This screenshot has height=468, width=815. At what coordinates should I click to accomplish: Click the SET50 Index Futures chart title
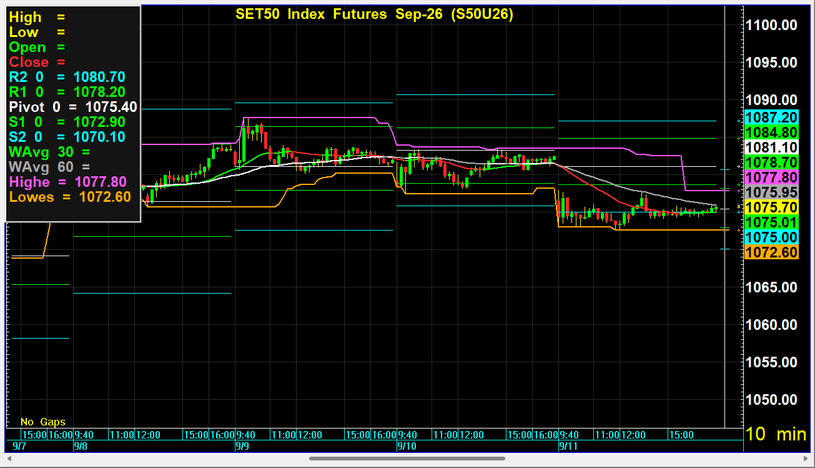[x=374, y=14]
